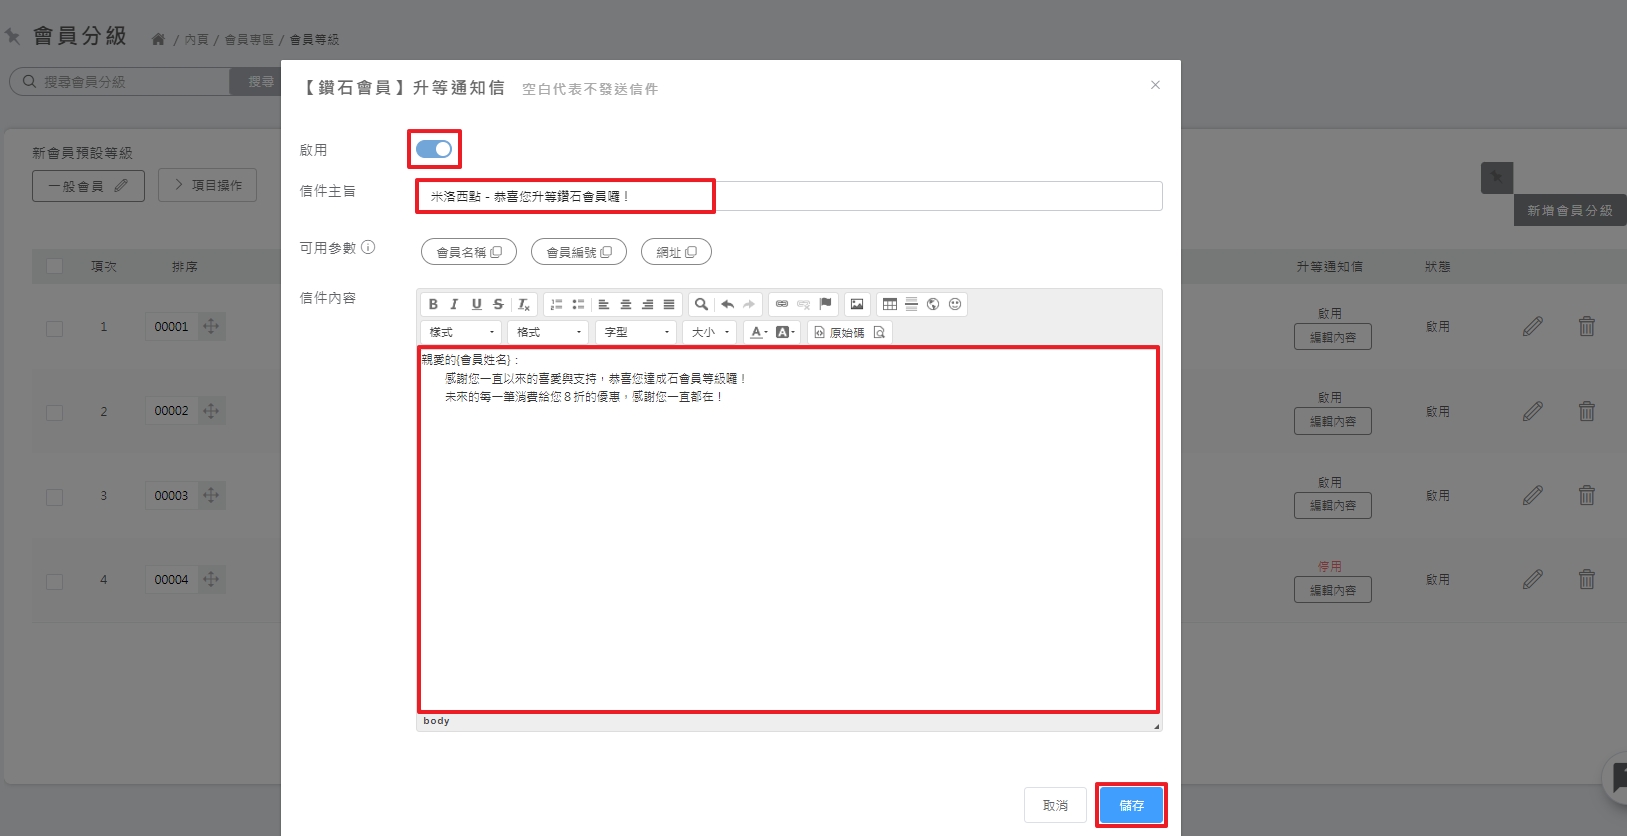
Task: Click the unlink icon
Action: point(803,304)
